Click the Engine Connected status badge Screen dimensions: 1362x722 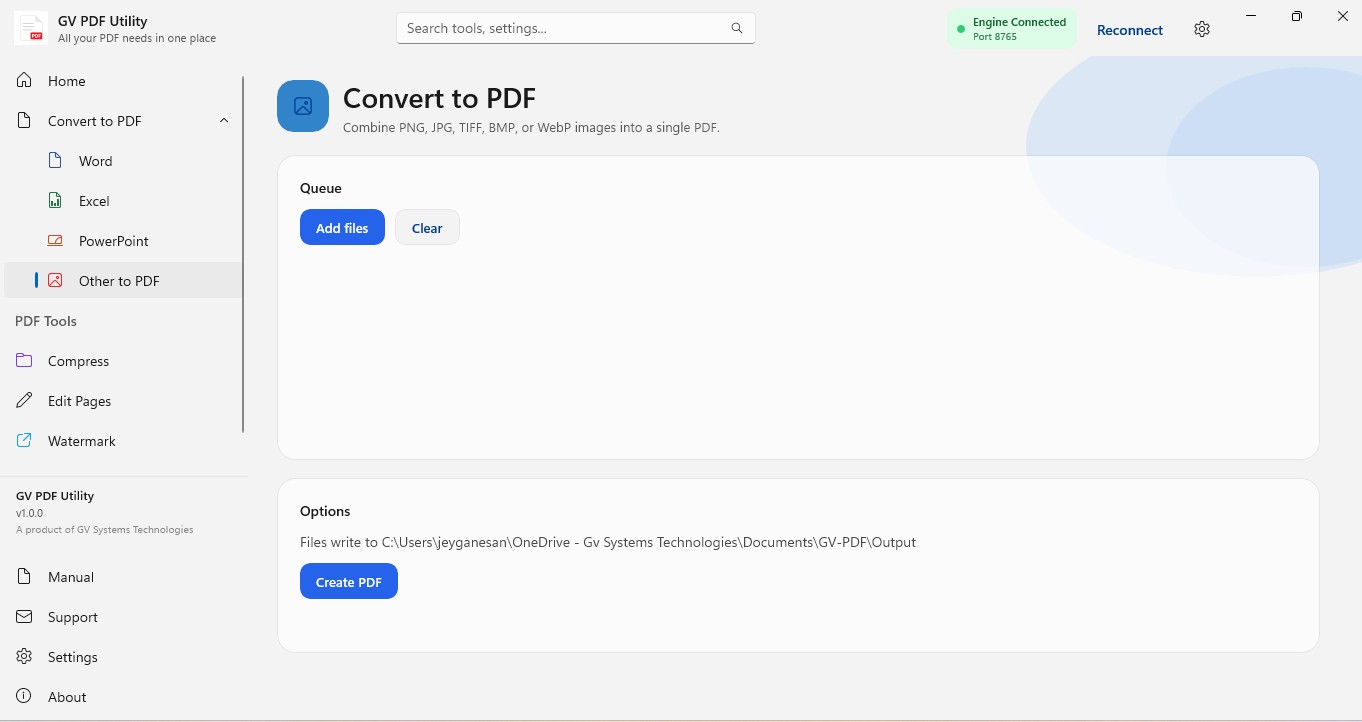[1012, 29]
